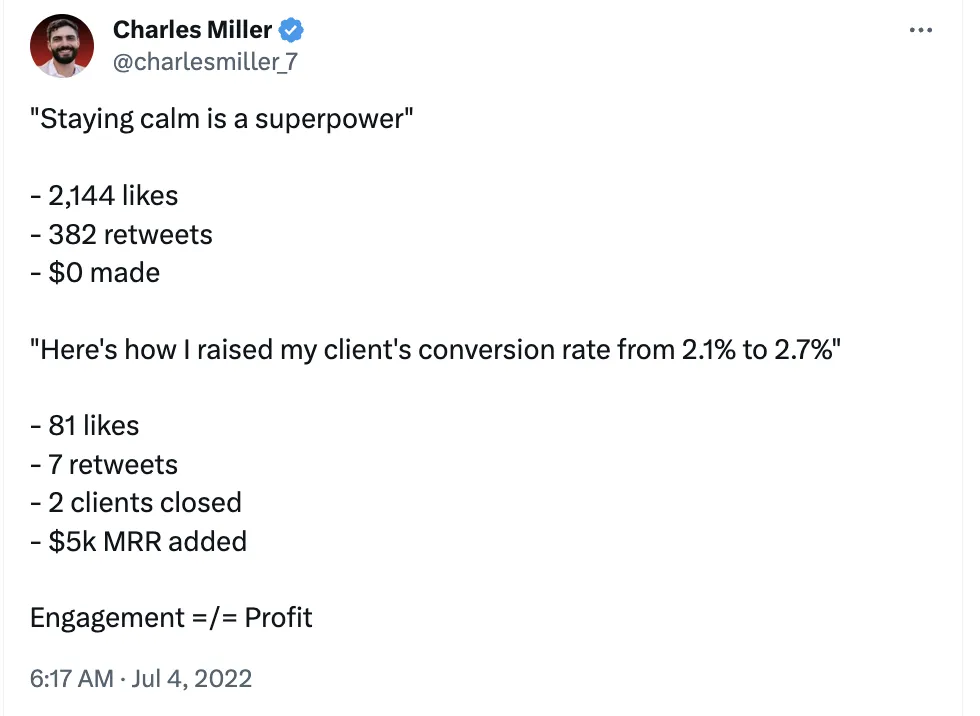Click the "Staying calm is a superpower" quote

click(222, 119)
